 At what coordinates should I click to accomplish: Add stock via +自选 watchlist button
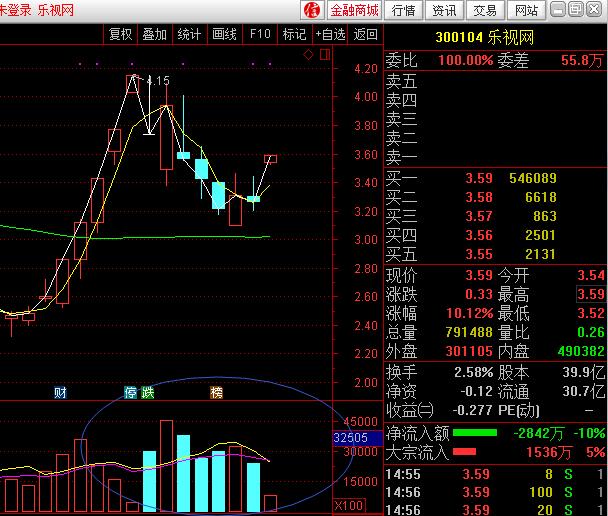[329, 34]
